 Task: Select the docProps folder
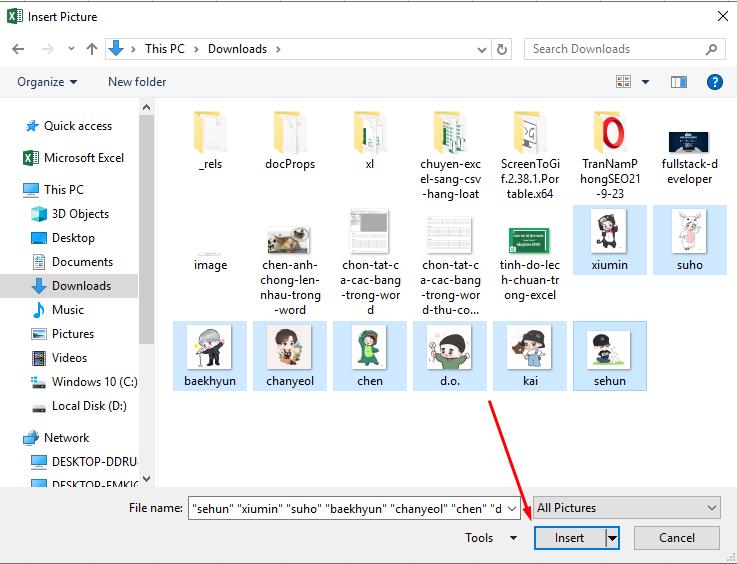click(290, 140)
